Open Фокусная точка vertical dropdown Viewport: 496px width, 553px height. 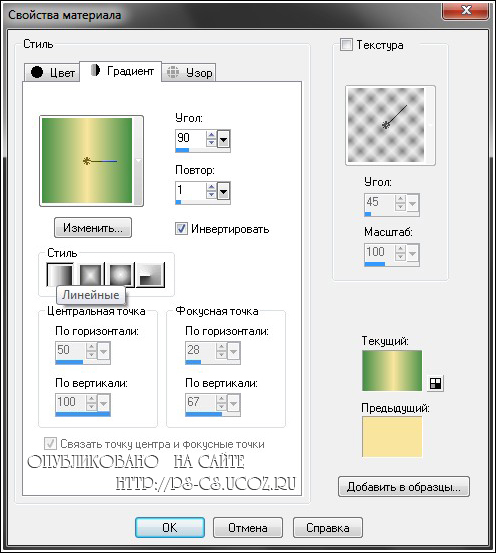233,403
